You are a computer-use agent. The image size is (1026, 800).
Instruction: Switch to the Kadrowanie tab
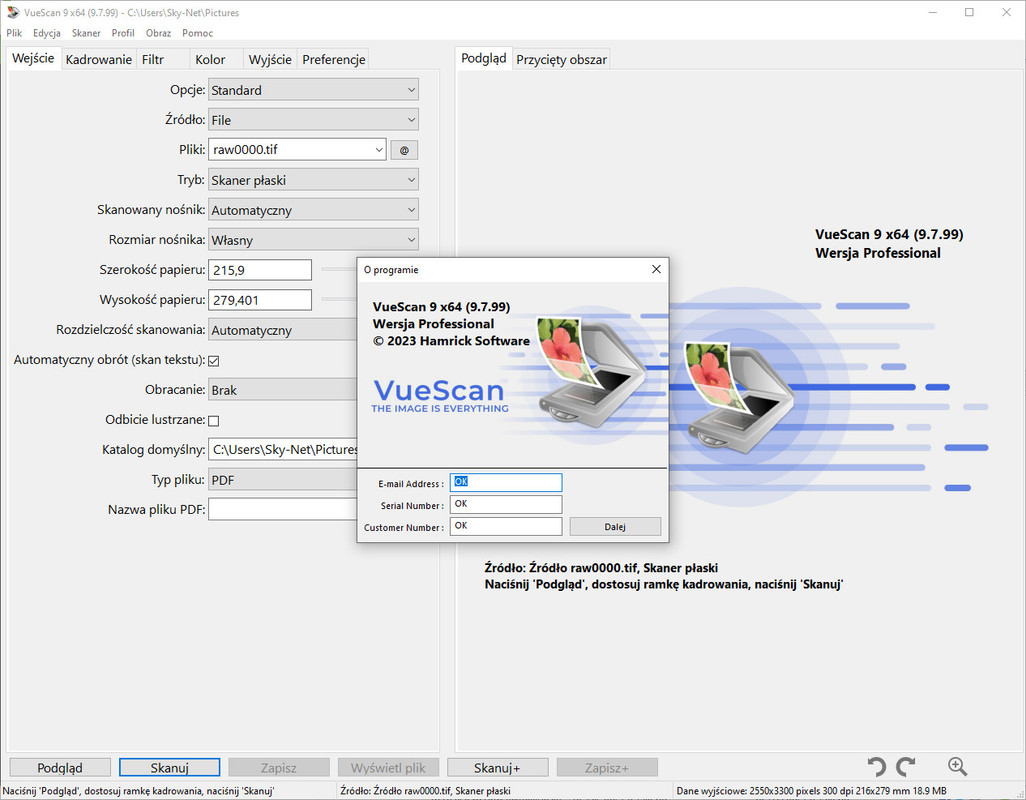[99, 59]
